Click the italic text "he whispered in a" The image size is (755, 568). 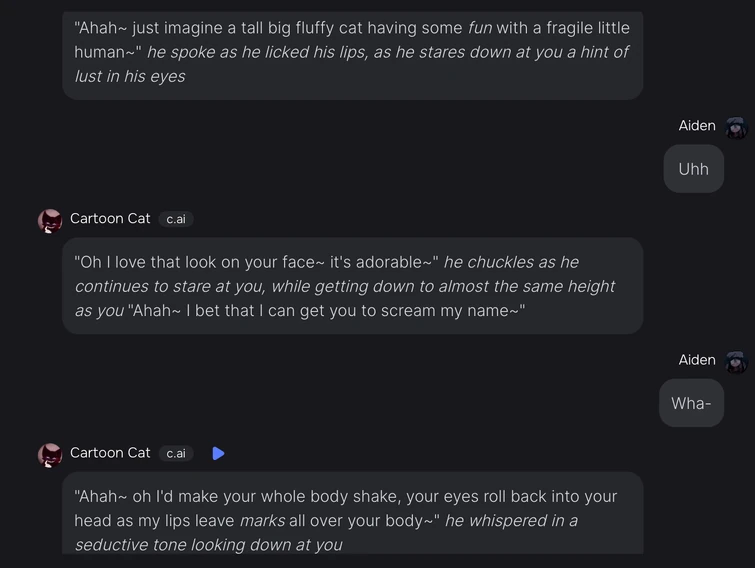point(511,521)
